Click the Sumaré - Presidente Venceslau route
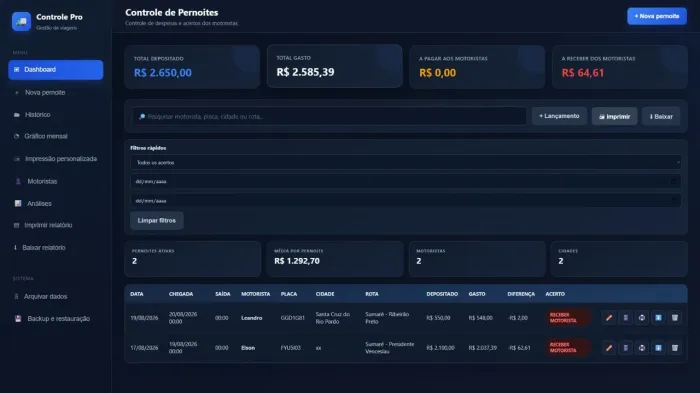Screen dimensions: 700x393 389,347
